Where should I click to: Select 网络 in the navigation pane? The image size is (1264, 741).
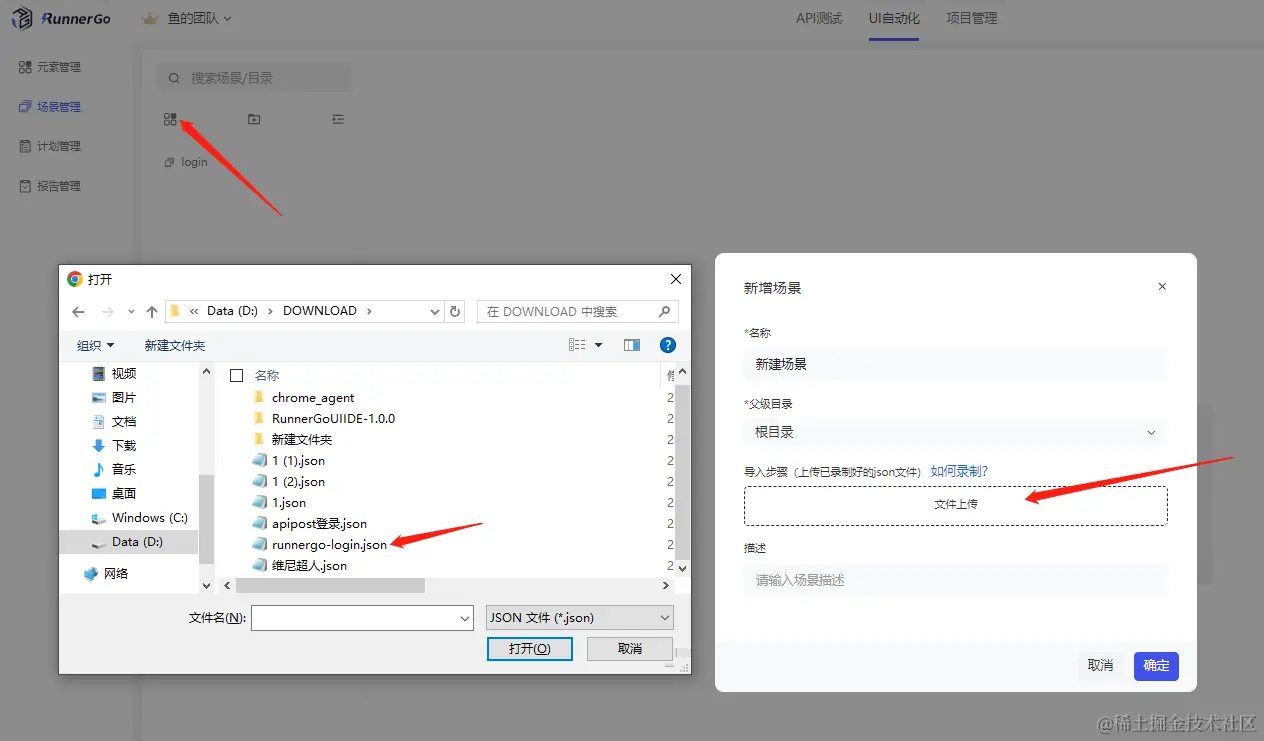coord(107,573)
